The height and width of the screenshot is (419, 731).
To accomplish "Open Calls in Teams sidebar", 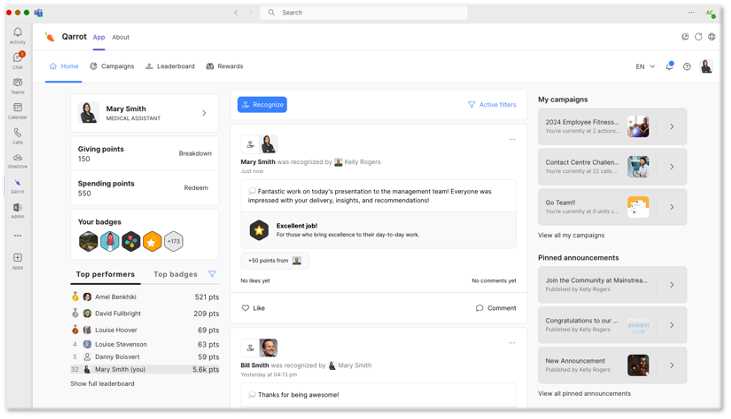I will pyautogui.click(x=18, y=136).
